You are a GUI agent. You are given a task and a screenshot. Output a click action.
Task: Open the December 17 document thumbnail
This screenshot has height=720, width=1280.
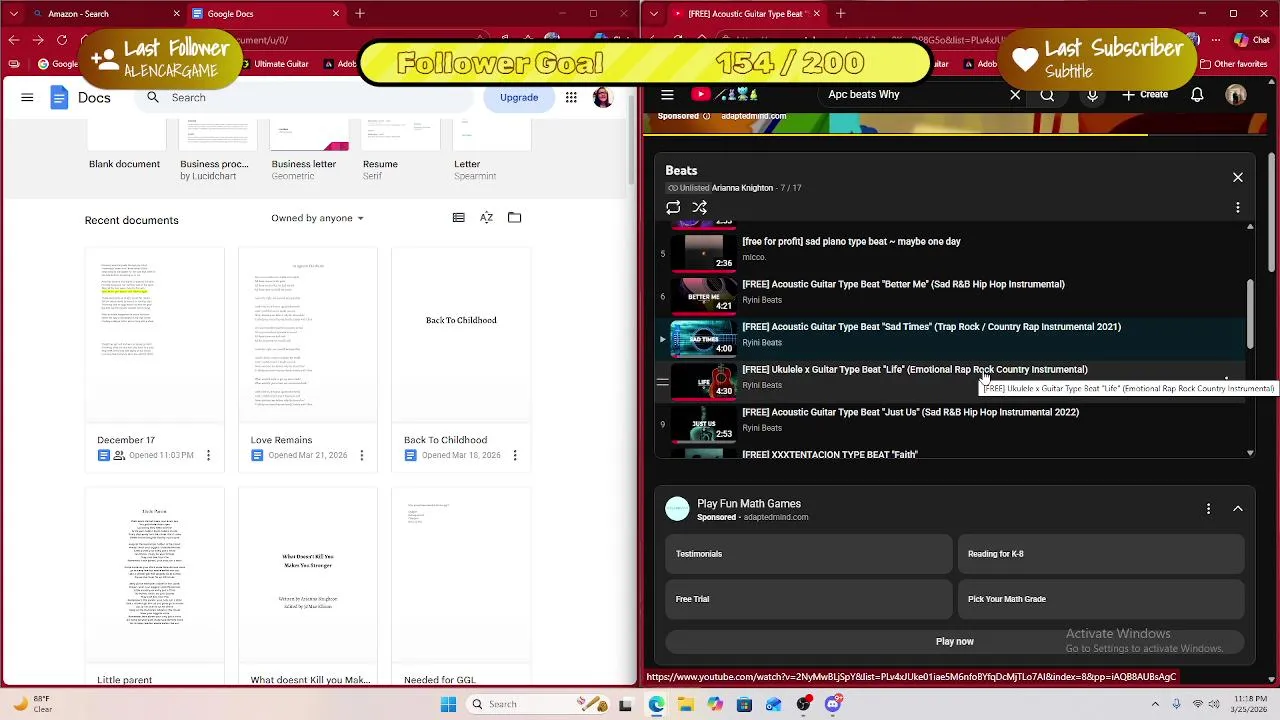(x=155, y=335)
